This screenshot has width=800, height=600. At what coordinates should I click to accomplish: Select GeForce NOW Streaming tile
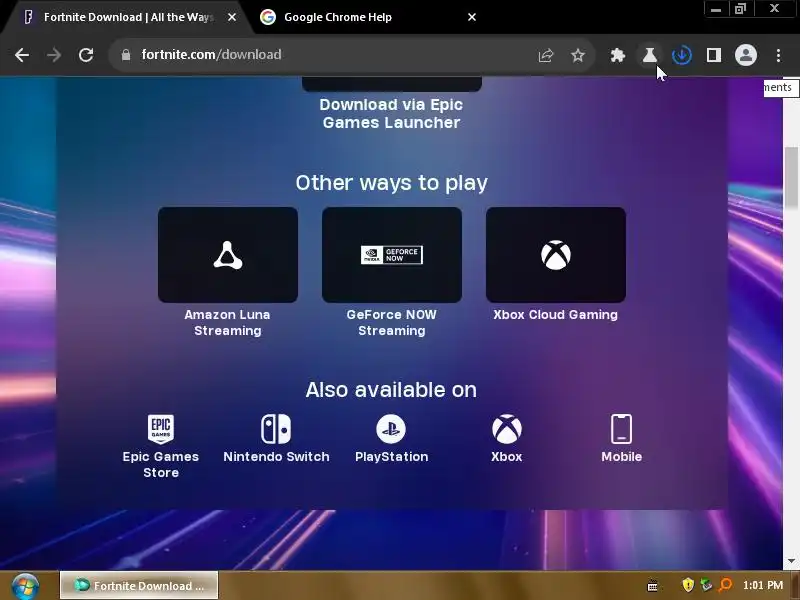[392, 255]
